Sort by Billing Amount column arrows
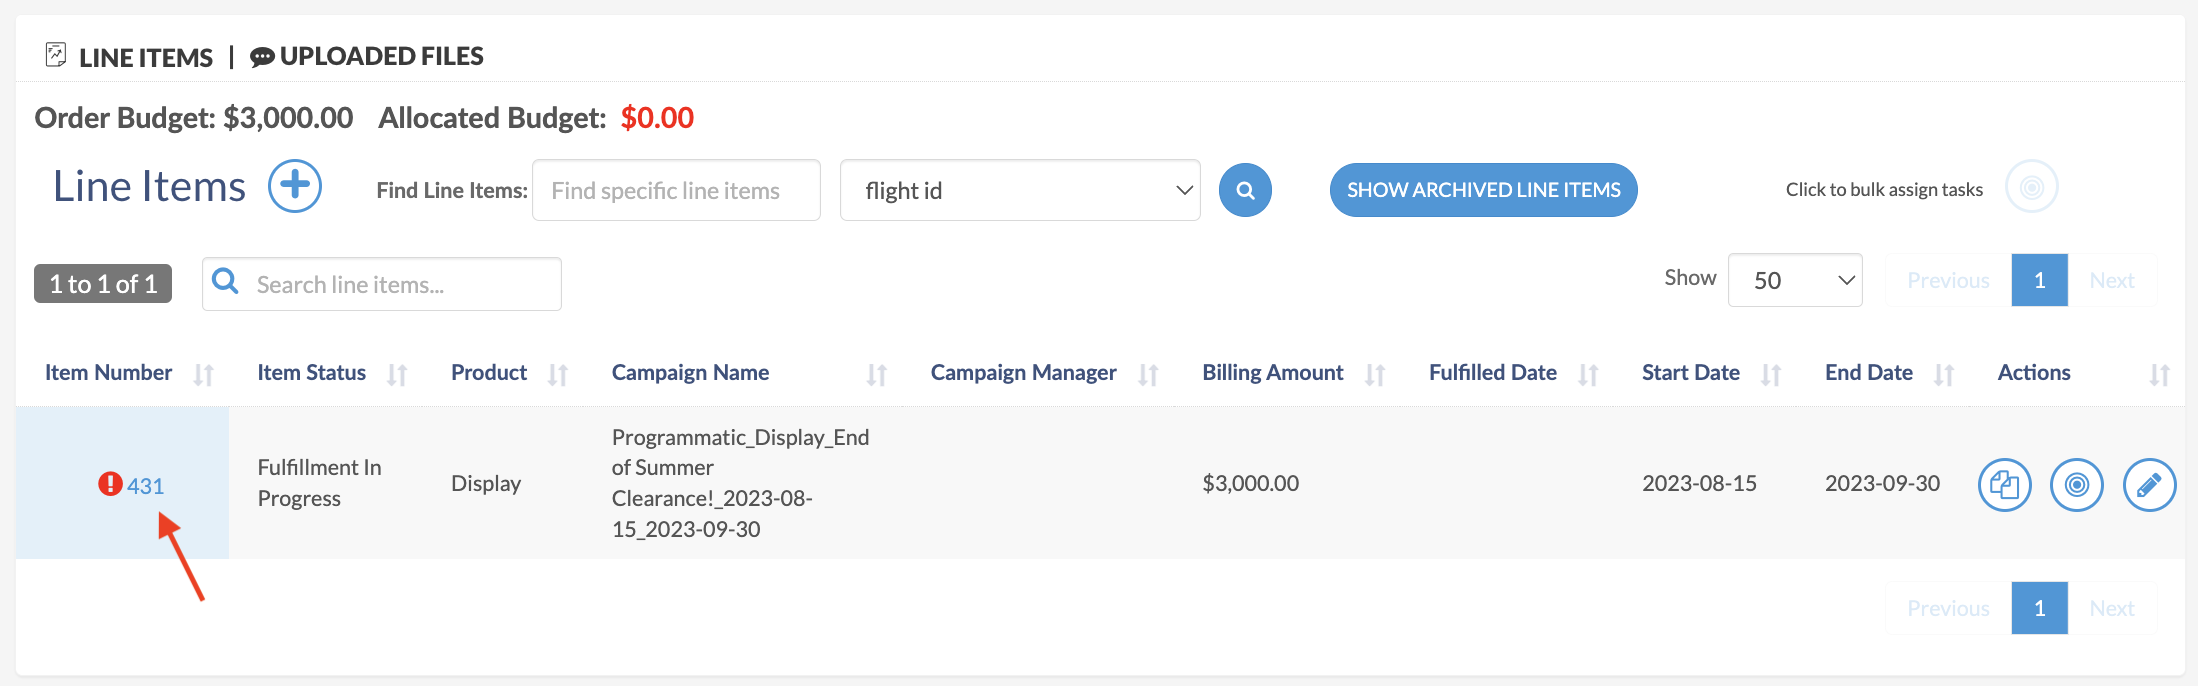Screen dimensions: 2198x686 1375,375
